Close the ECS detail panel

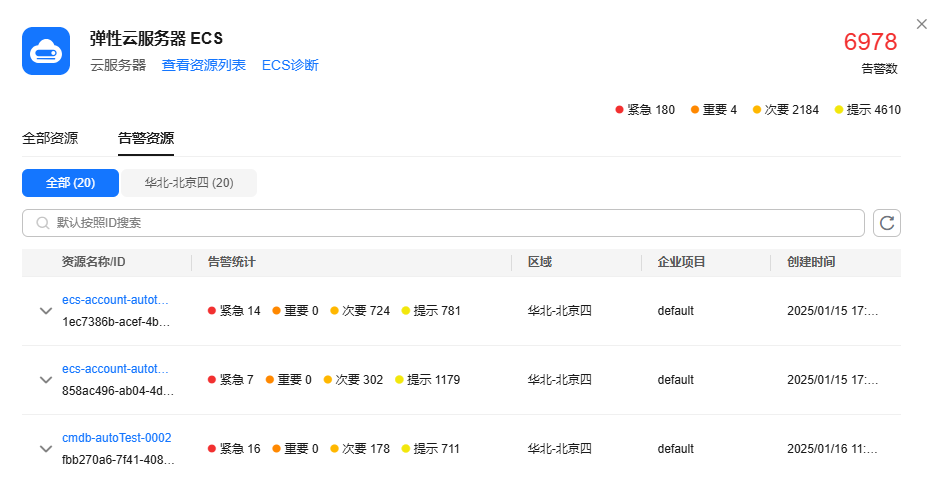[922, 24]
